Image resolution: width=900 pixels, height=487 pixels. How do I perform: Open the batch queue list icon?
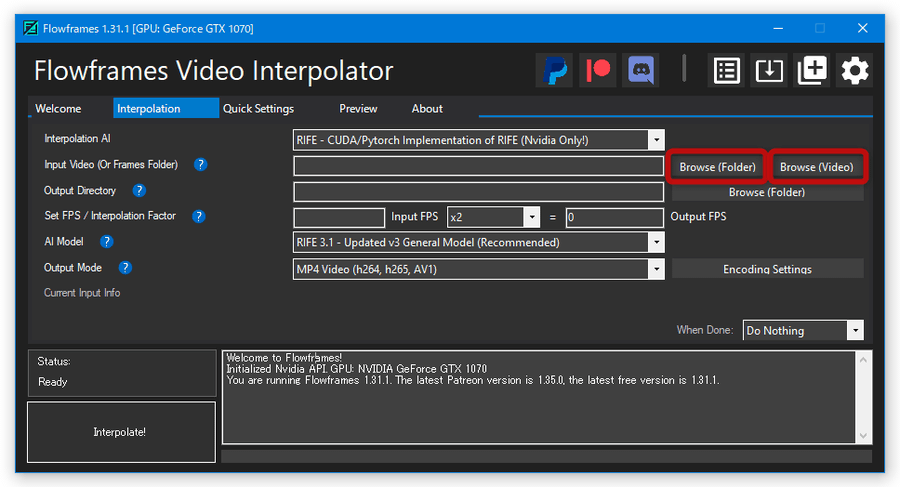(726, 71)
